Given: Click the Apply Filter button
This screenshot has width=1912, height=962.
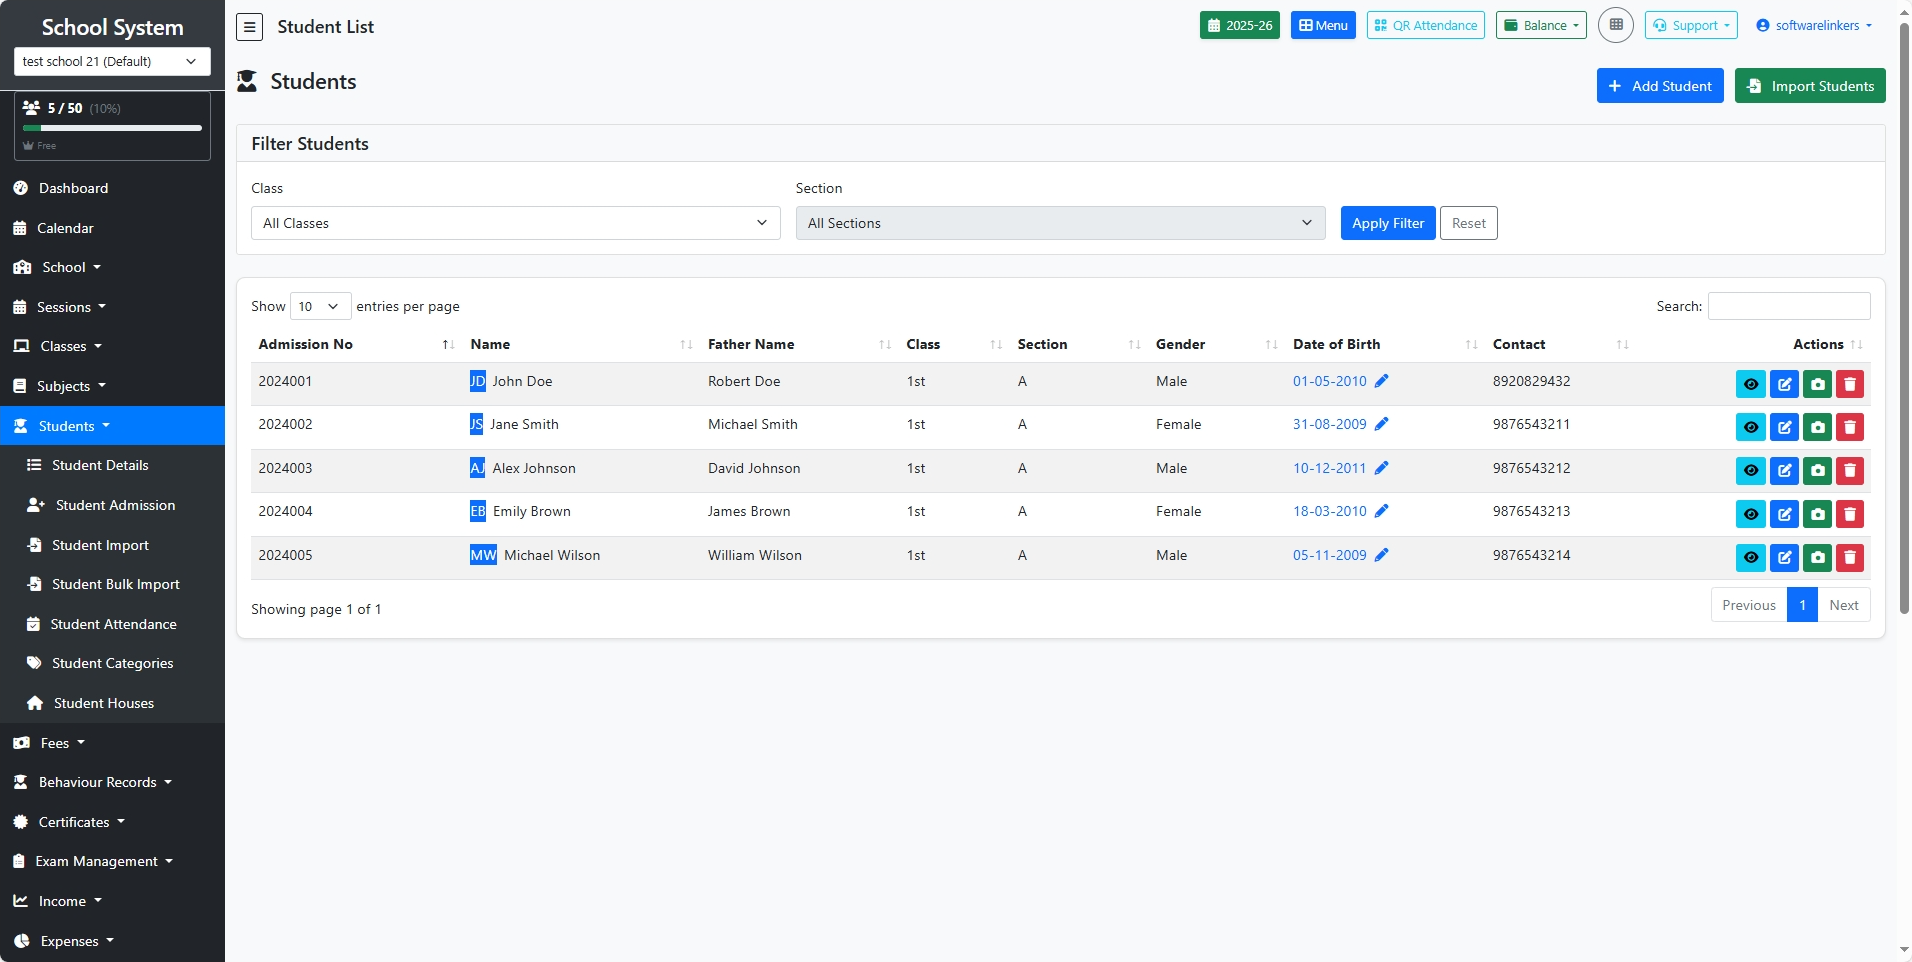Looking at the screenshot, I should (1387, 223).
